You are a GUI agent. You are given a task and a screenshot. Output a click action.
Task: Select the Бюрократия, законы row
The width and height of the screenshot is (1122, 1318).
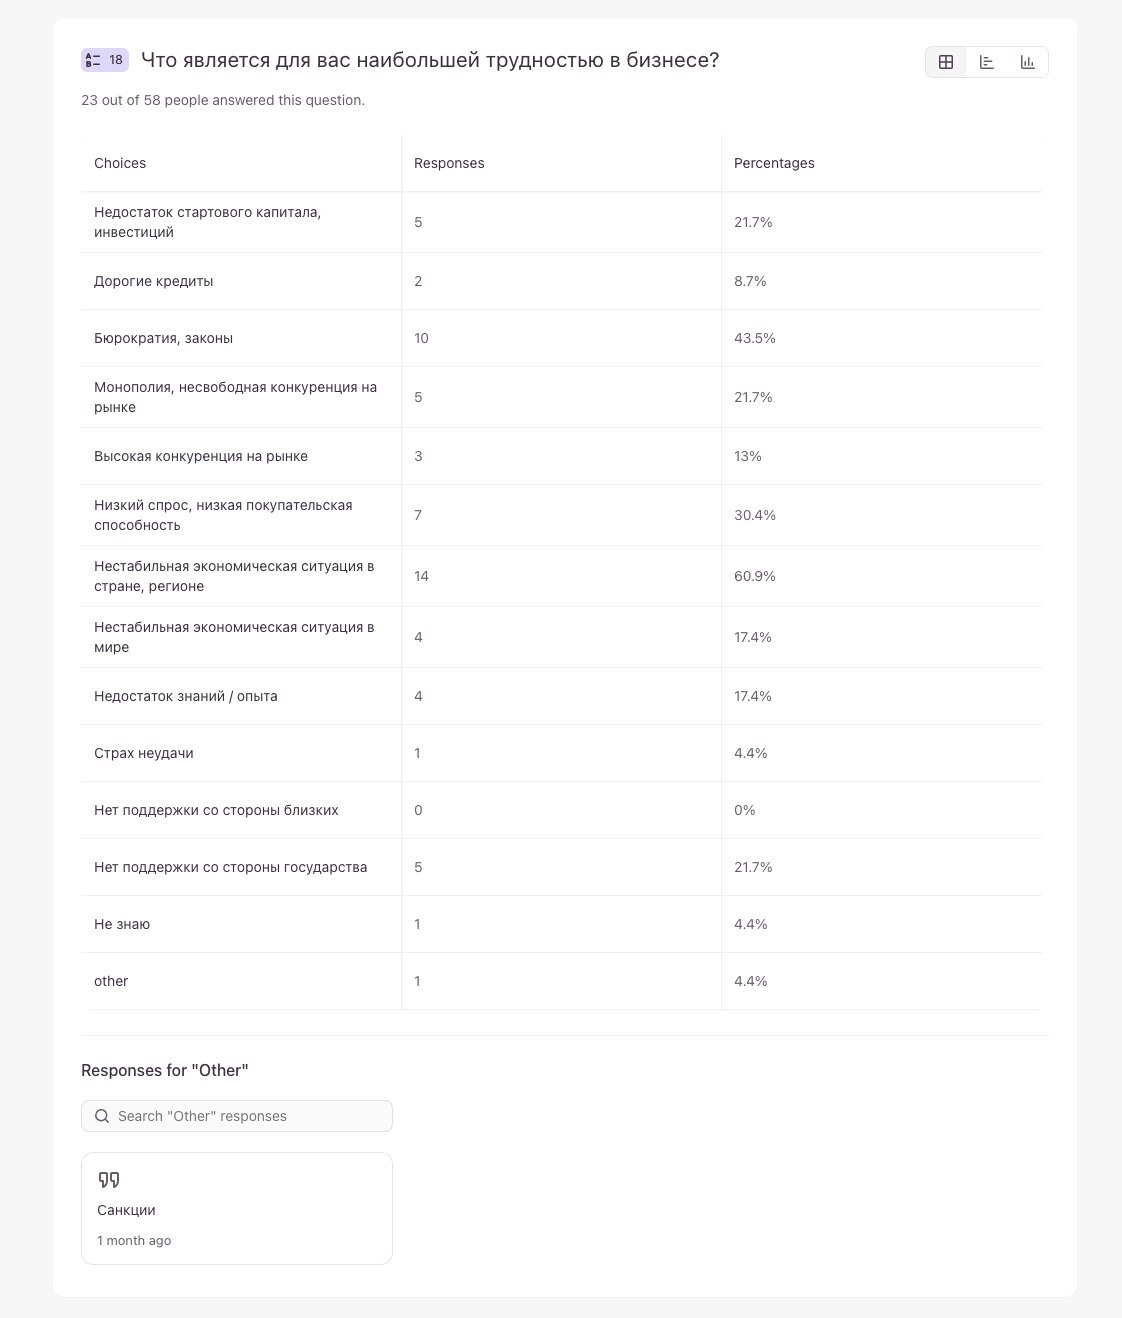(x=562, y=338)
